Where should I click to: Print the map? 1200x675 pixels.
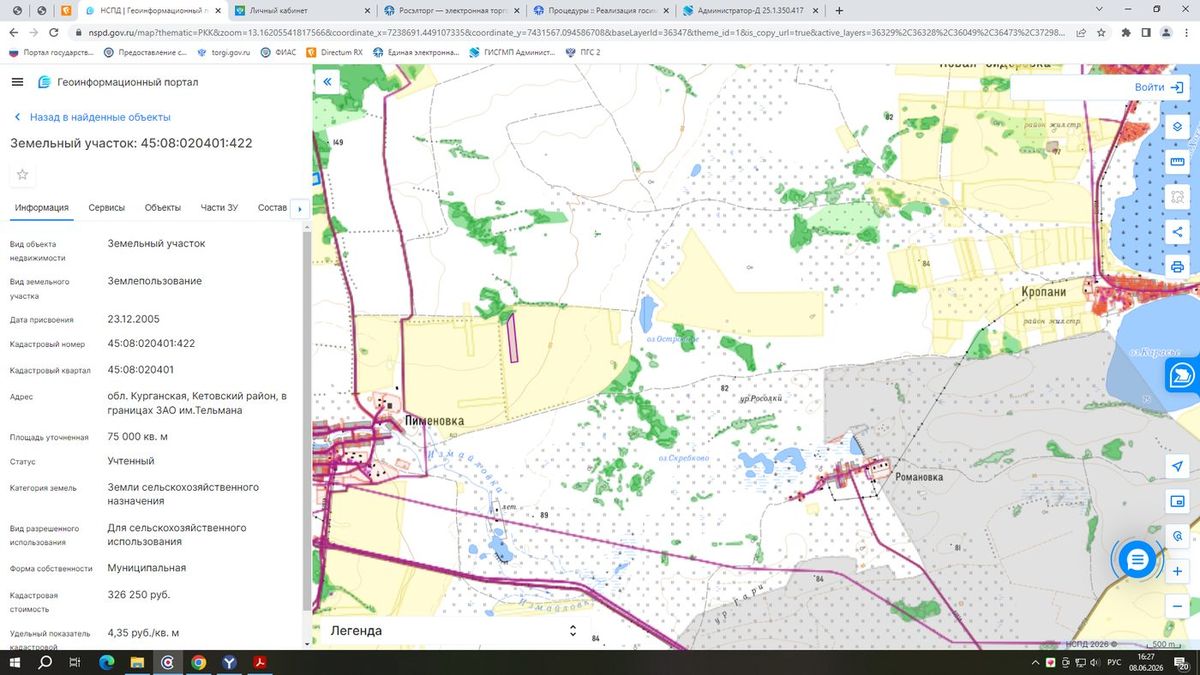tap(1177, 267)
